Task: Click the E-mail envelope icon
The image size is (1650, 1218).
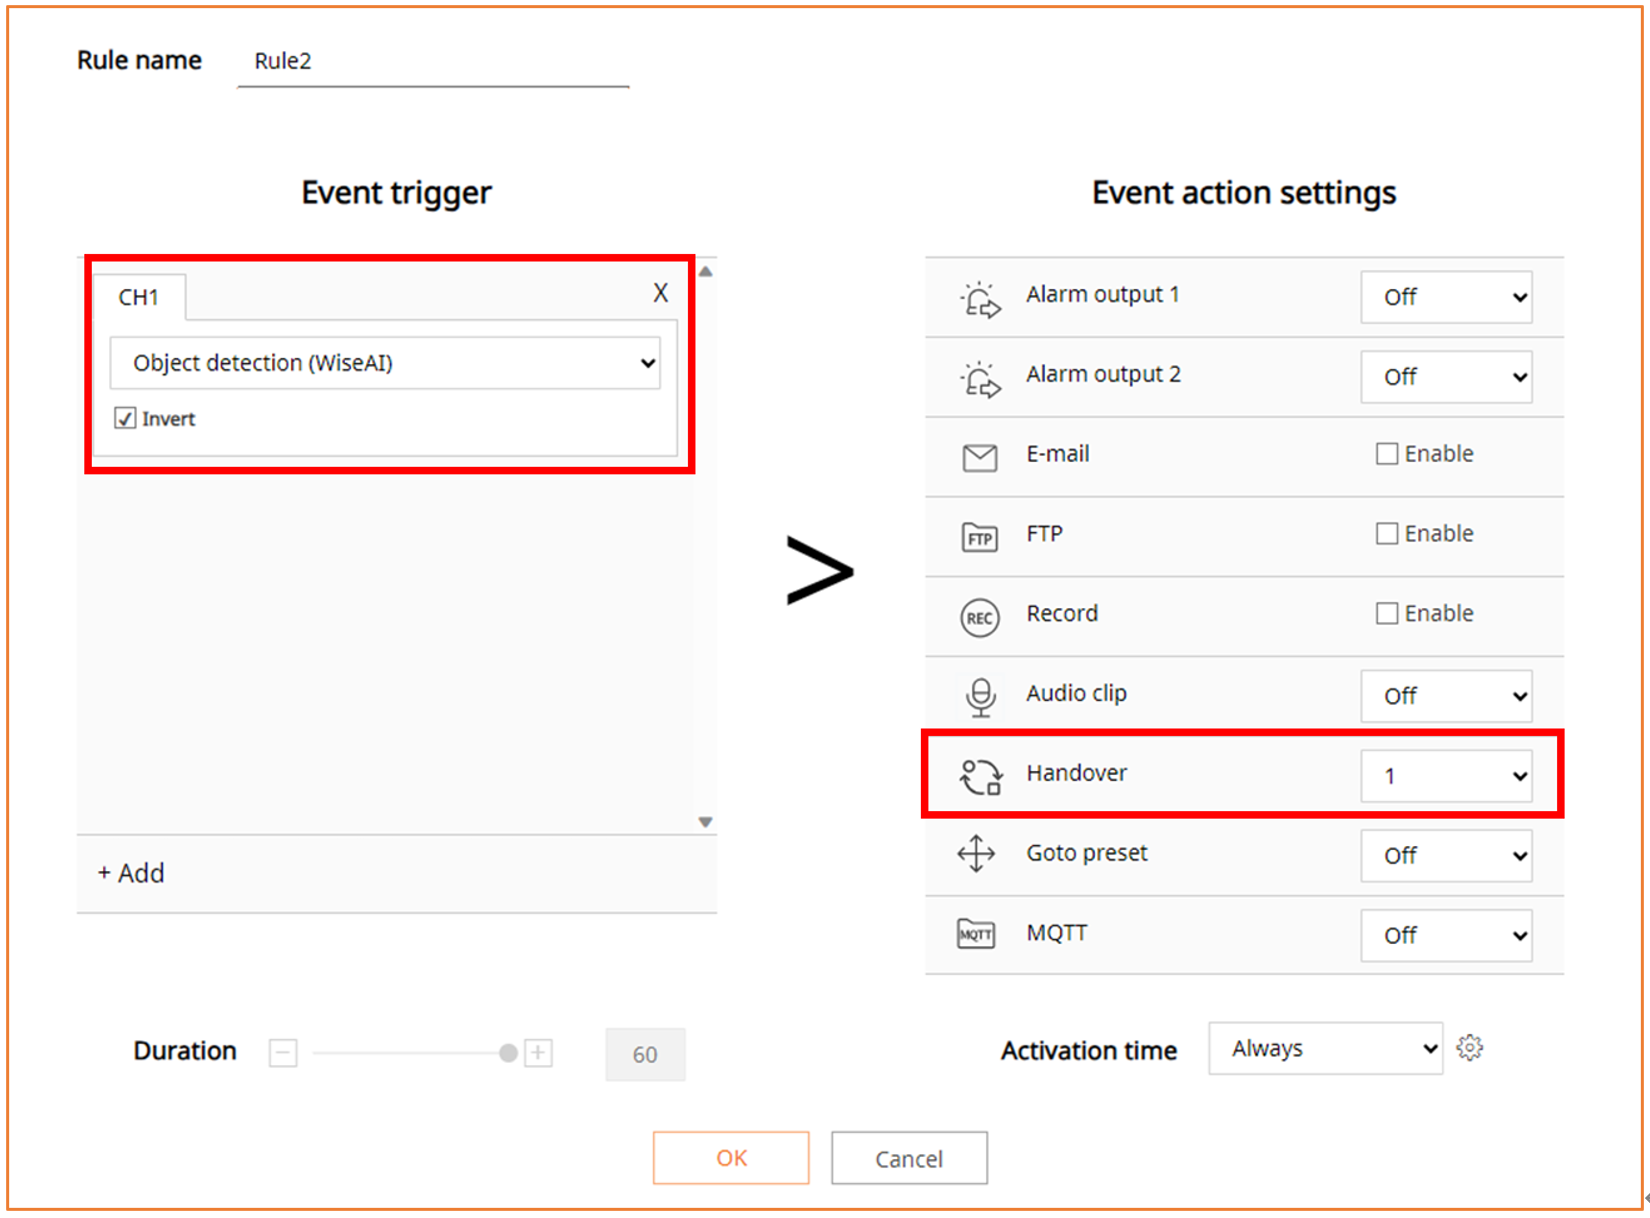Action: (x=979, y=457)
